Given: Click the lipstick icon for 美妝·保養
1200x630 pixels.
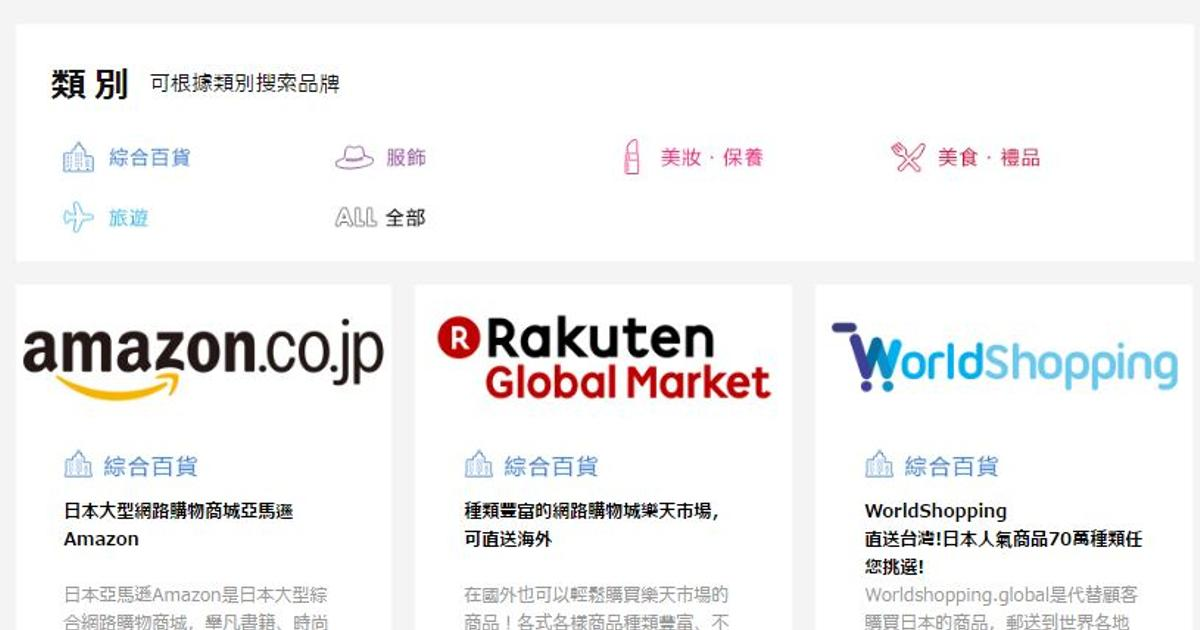Looking at the screenshot, I should (631, 158).
